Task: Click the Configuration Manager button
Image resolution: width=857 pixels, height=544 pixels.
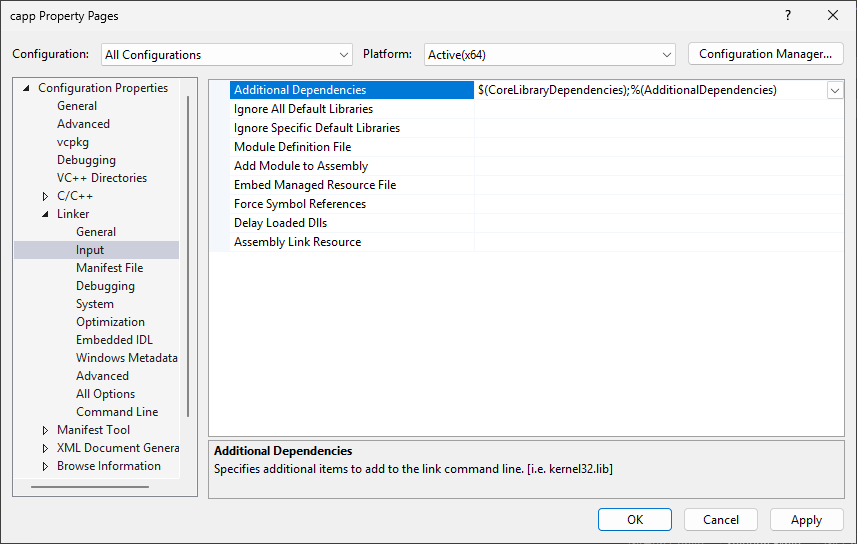Action: (765, 54)
